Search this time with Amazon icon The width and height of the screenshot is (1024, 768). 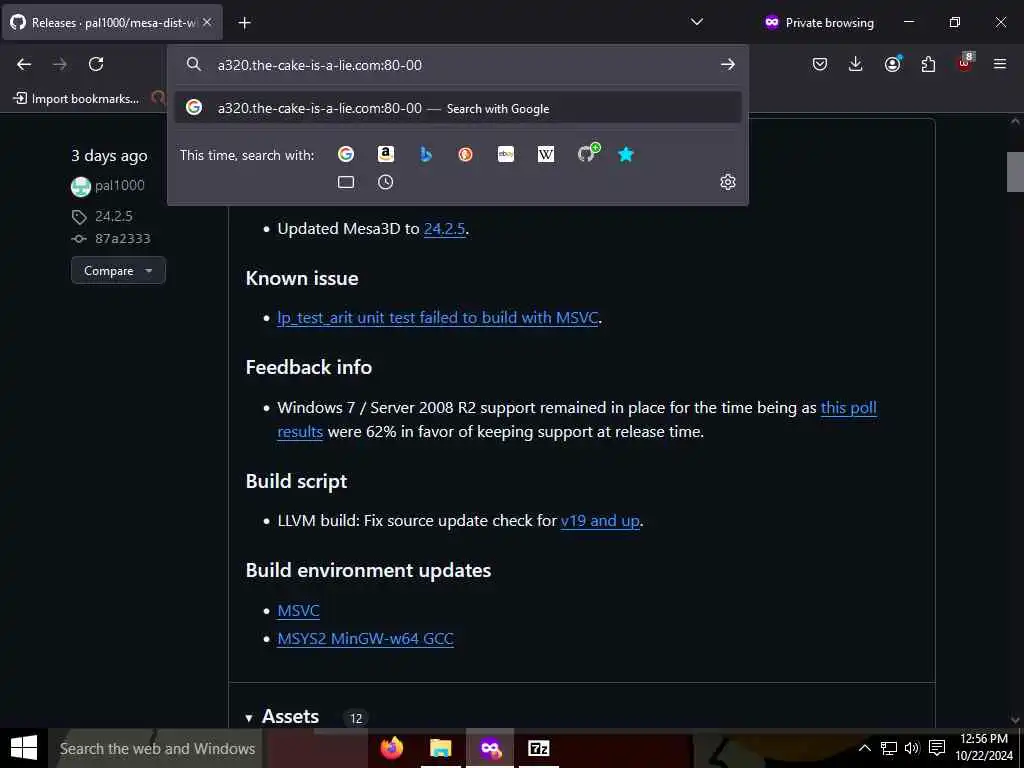pyautogui.click(x=386, y=154)
